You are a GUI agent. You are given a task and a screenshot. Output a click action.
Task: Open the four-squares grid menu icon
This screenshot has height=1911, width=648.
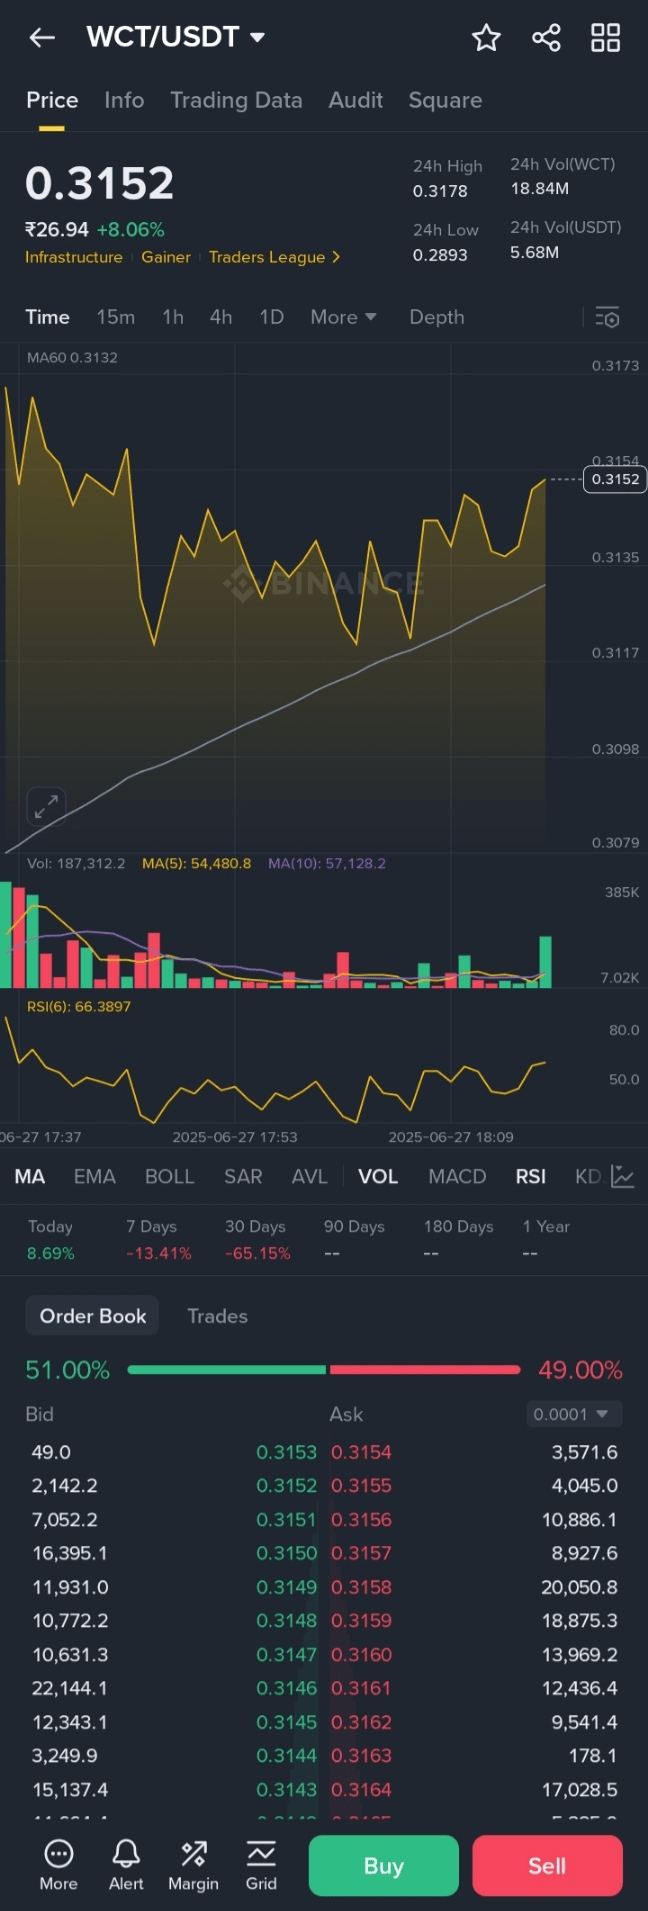pyautogui.click(x=606, y=38)
